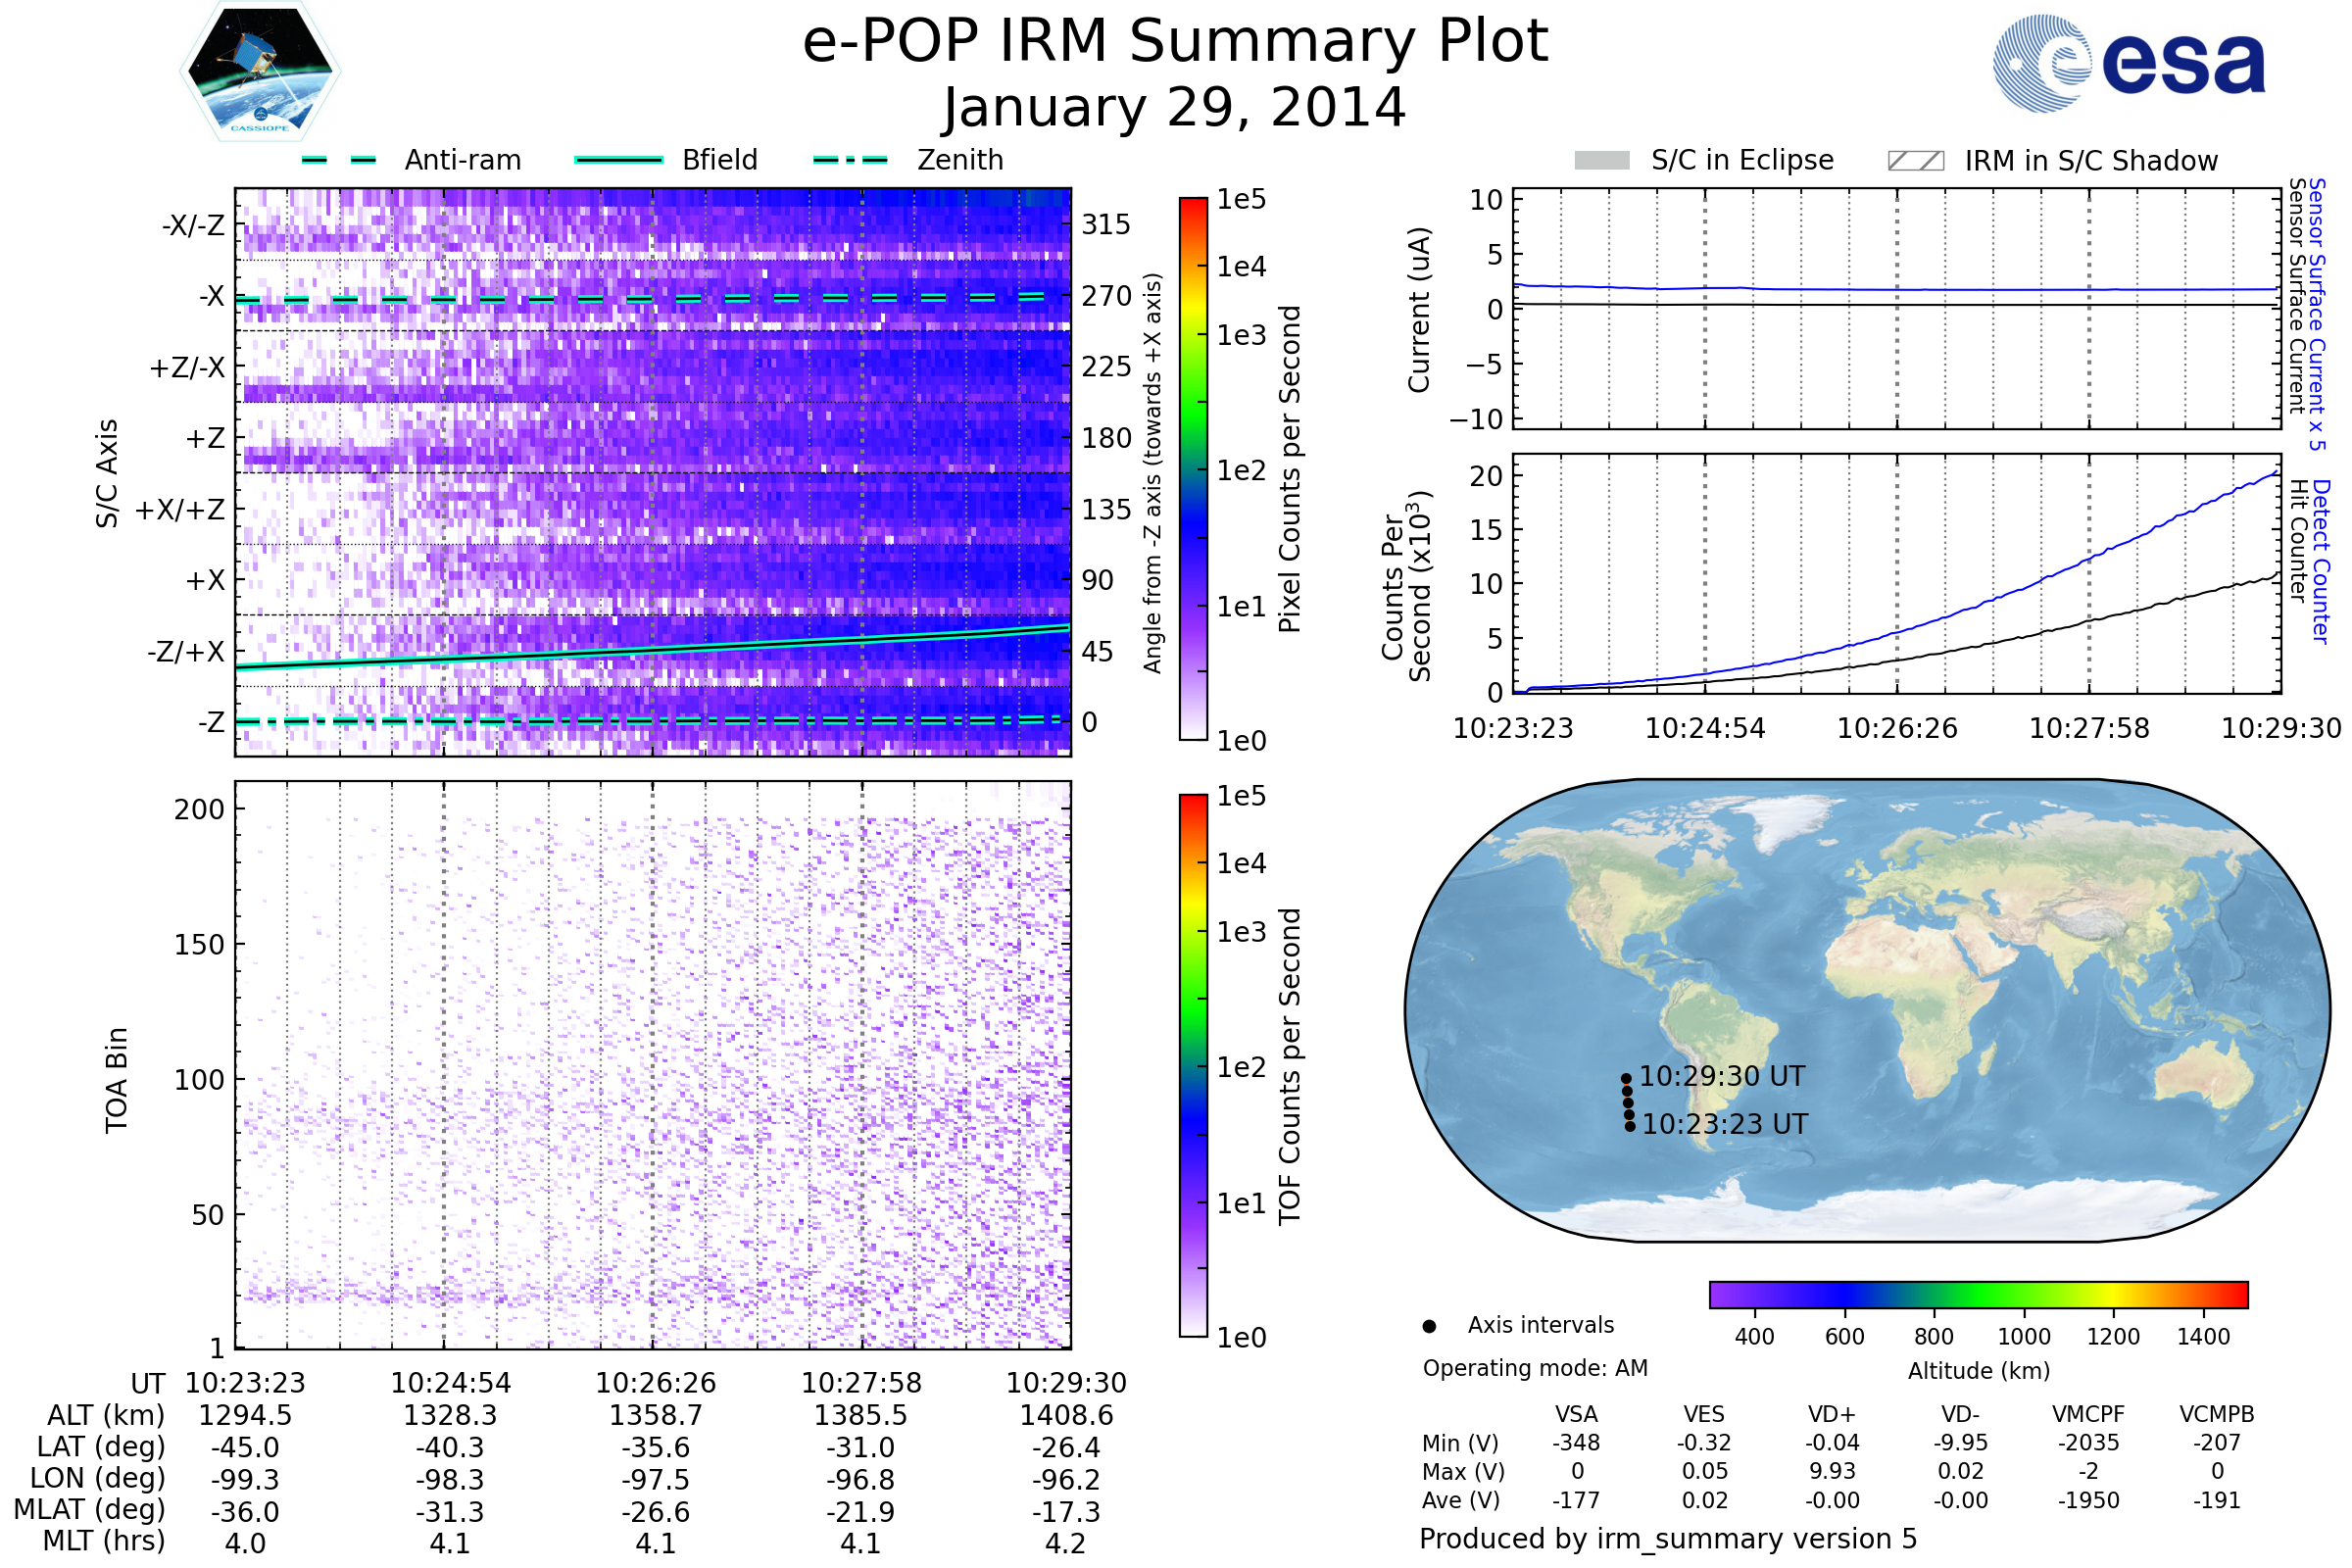Click the Zenith dash-dot legend marker
The height and width of the screenshot is (1568, 2352).
click(x=851, y=160)
